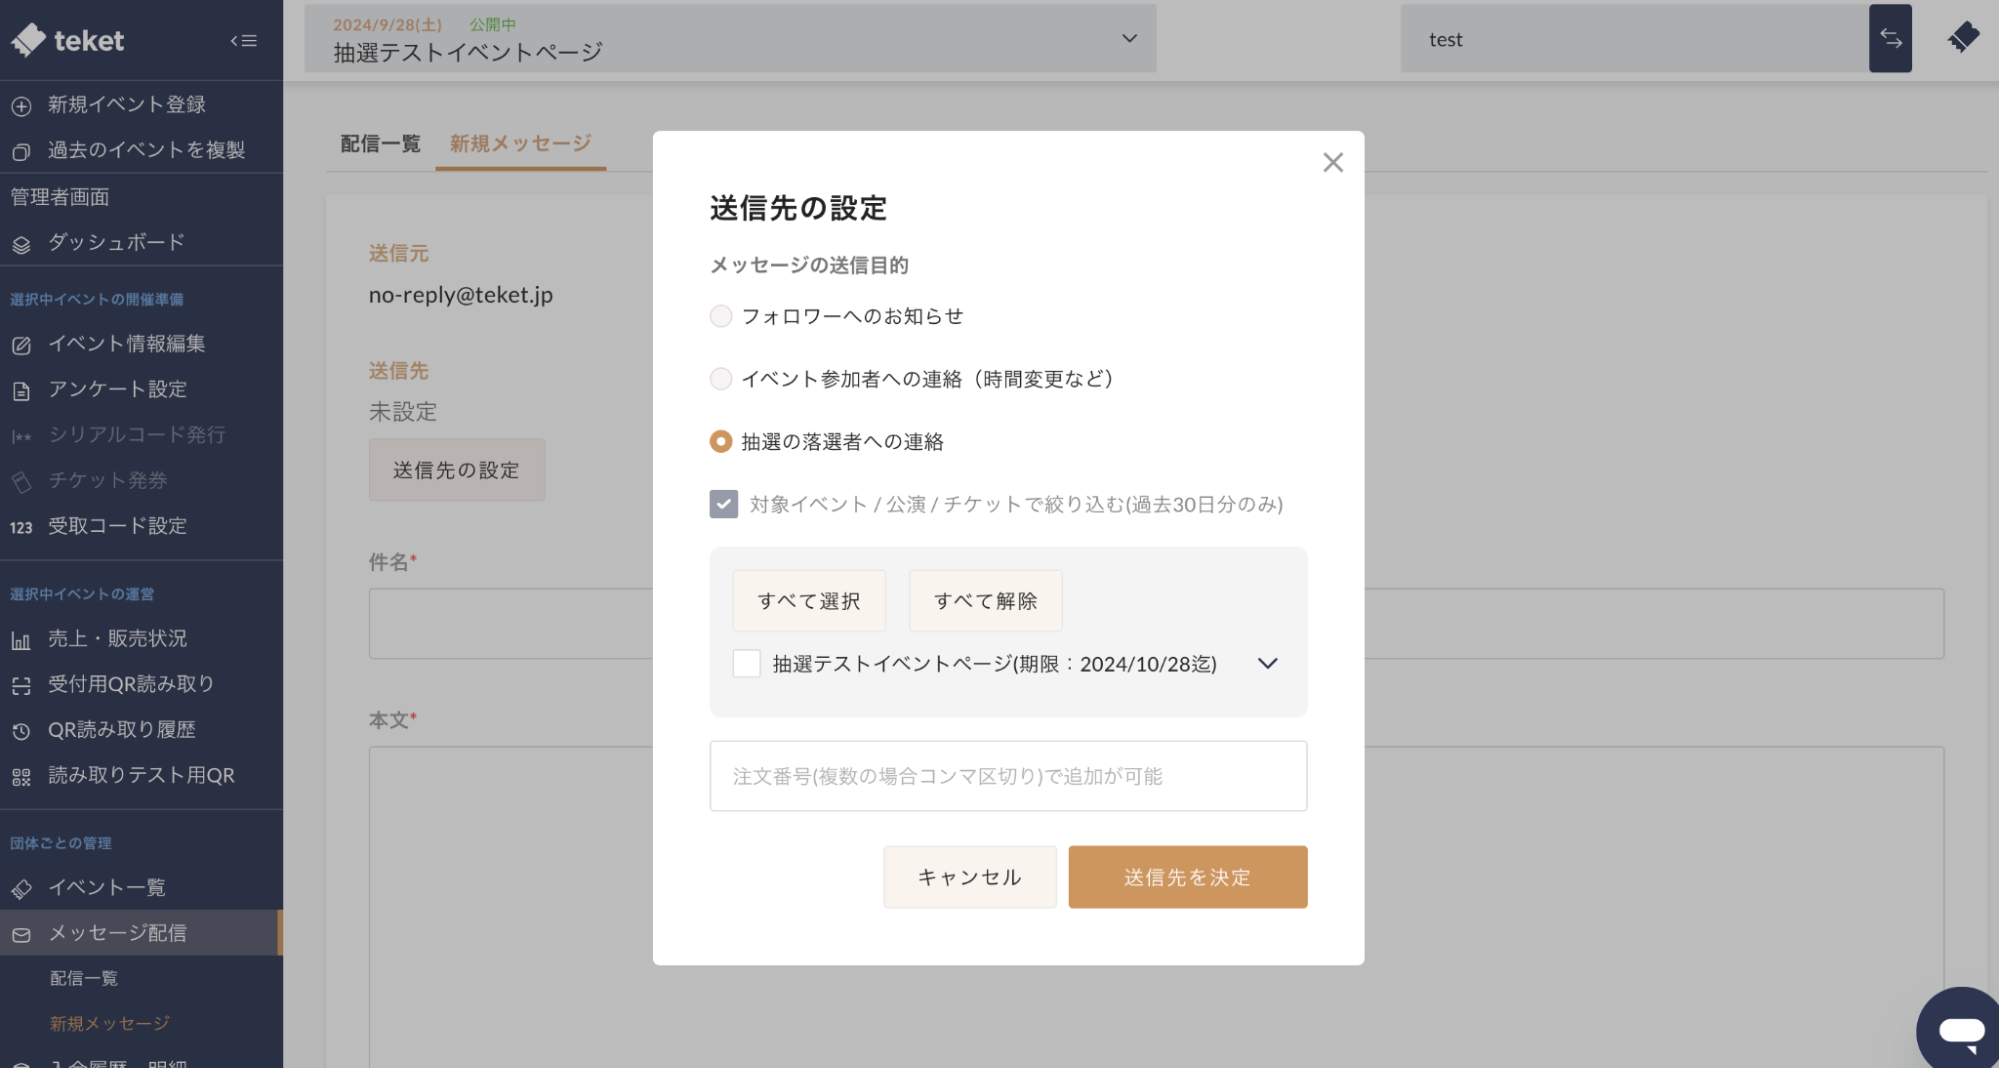The height and width of the screenshot is (1068, 1999).
Task: Select イベント参加者への連絡 radio option
Action: [x=720, y=379]
